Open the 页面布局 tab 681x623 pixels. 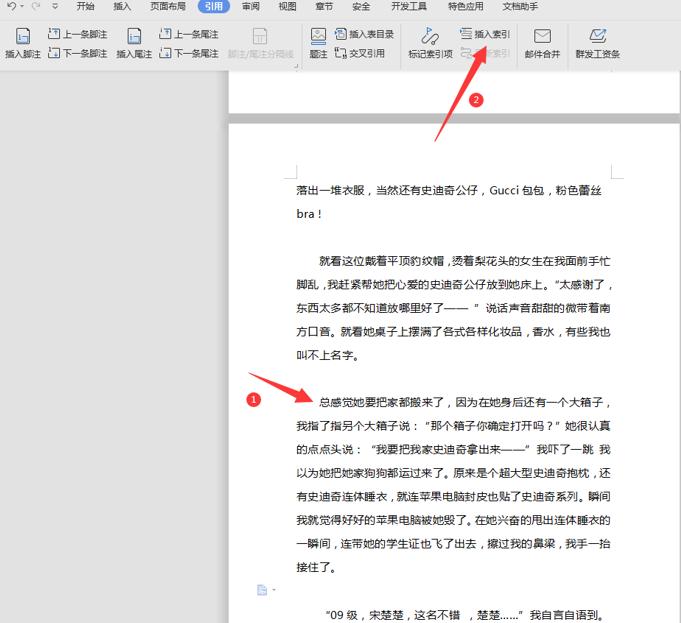point(168,6)
